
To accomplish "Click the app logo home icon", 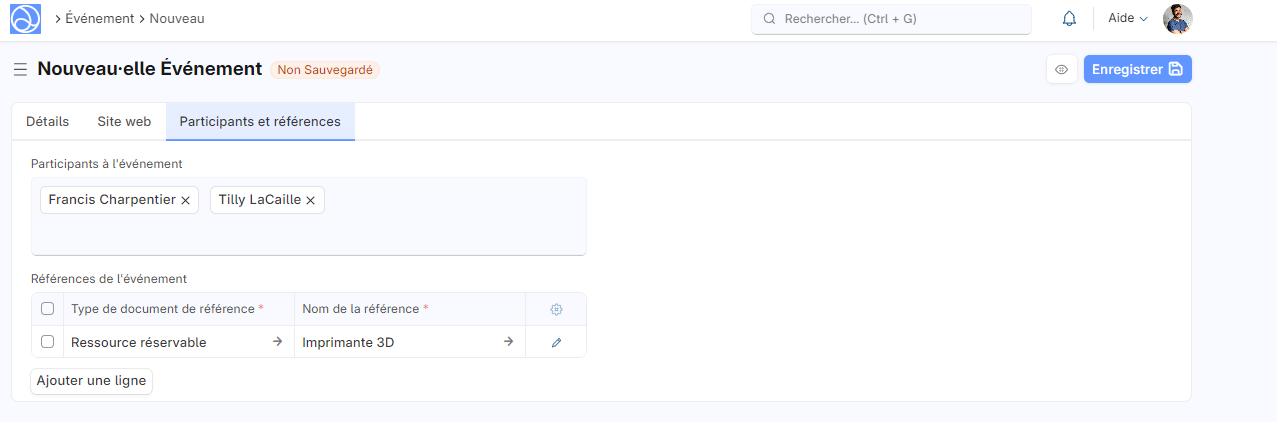I will (x=25, y=19).
